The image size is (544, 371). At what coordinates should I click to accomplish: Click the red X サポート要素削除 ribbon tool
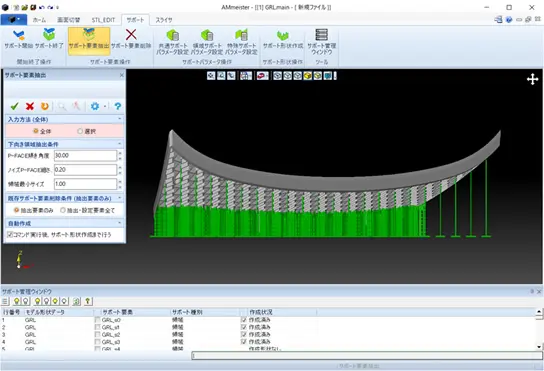131,39
